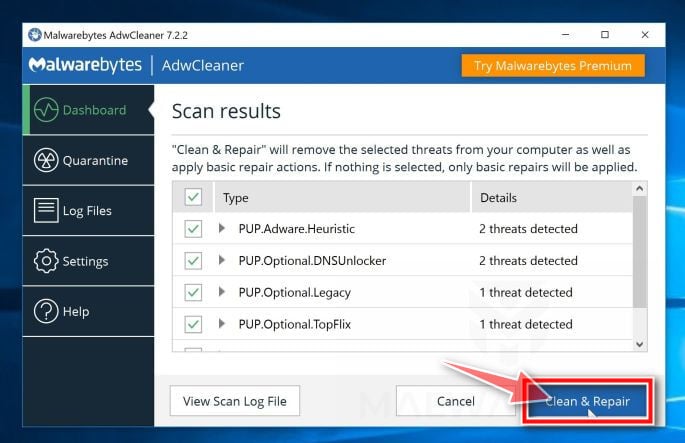Expand the PUP.Optional.DNSUnlocker row arrow
685x443 pixels.
click(x=222, y=260)
